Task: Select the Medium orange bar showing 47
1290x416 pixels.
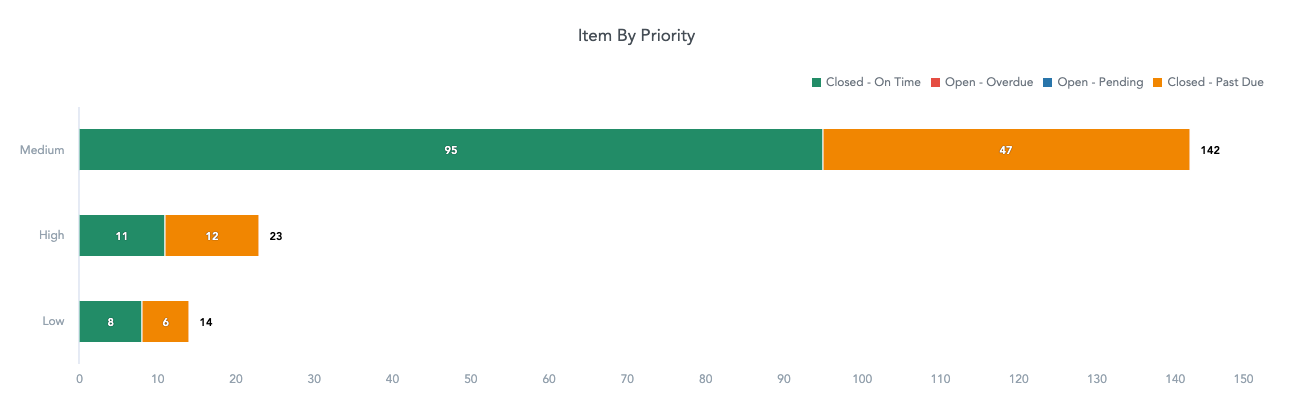Action: tap(1006, 150)
